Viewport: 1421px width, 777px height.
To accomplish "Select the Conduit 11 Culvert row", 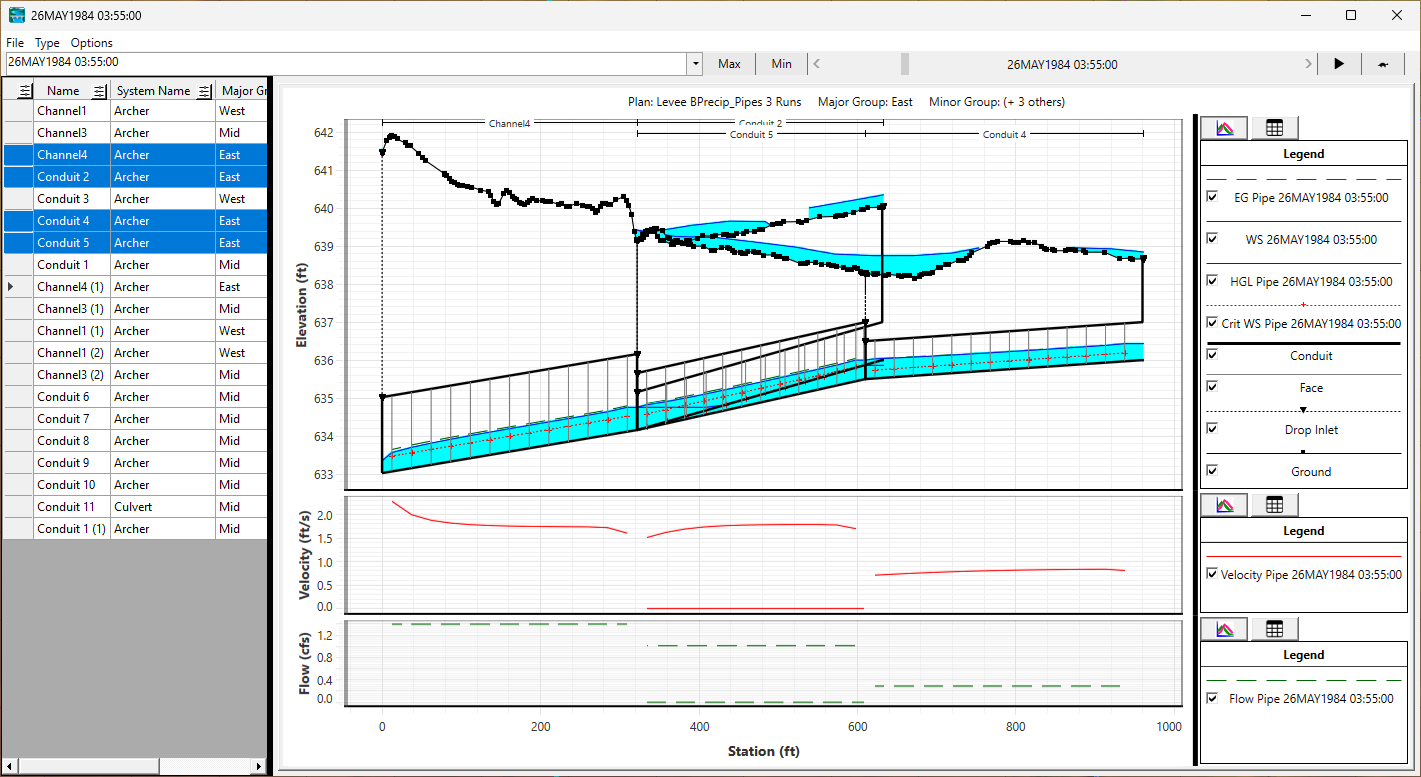I will (135, 507).
